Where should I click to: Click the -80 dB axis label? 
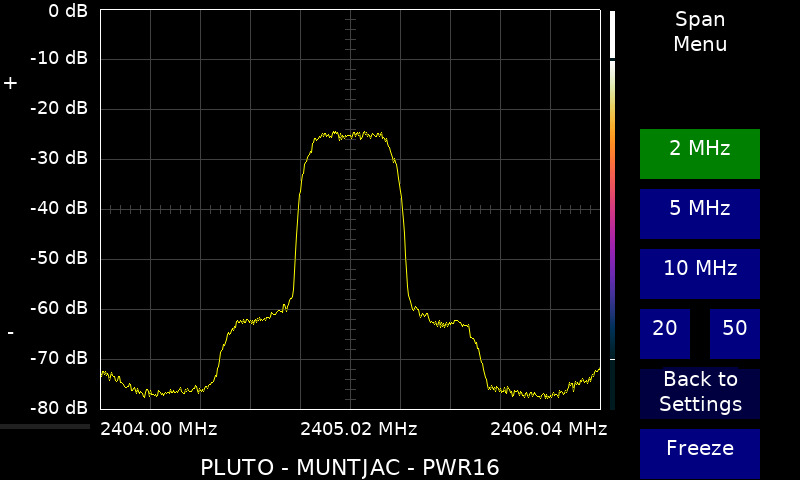click(59, 408)
